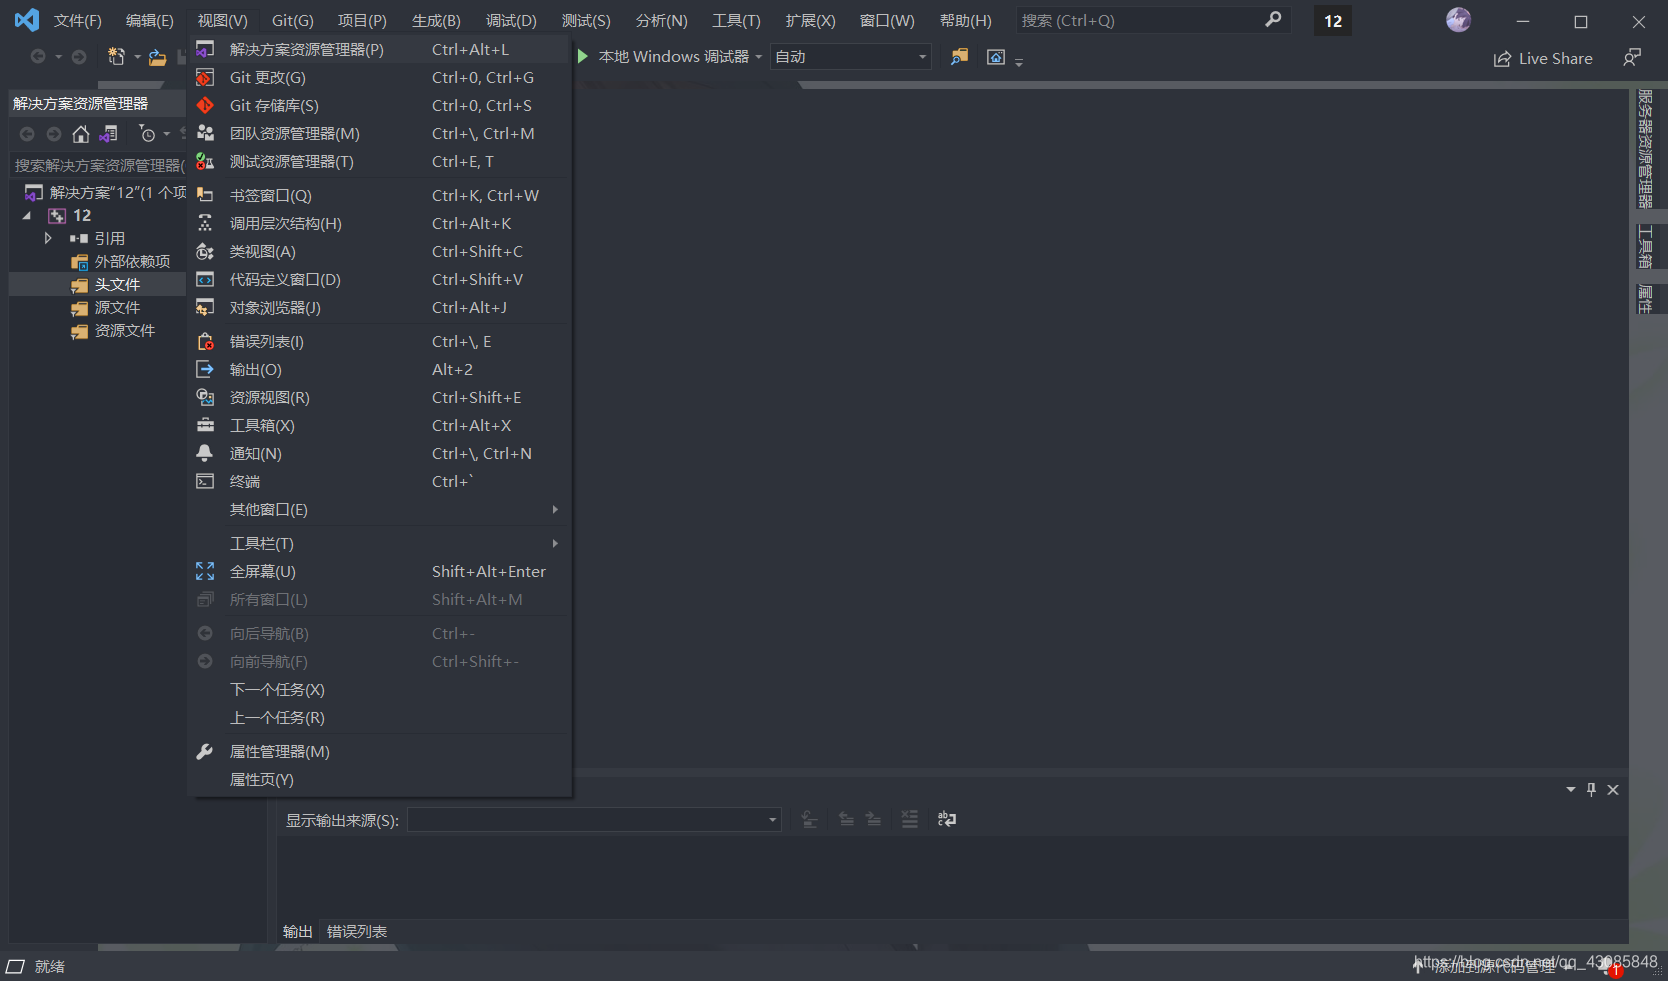Click the terminal icon beside 终端
Screen dimensions: 1668x981
[x=205, y=481]
